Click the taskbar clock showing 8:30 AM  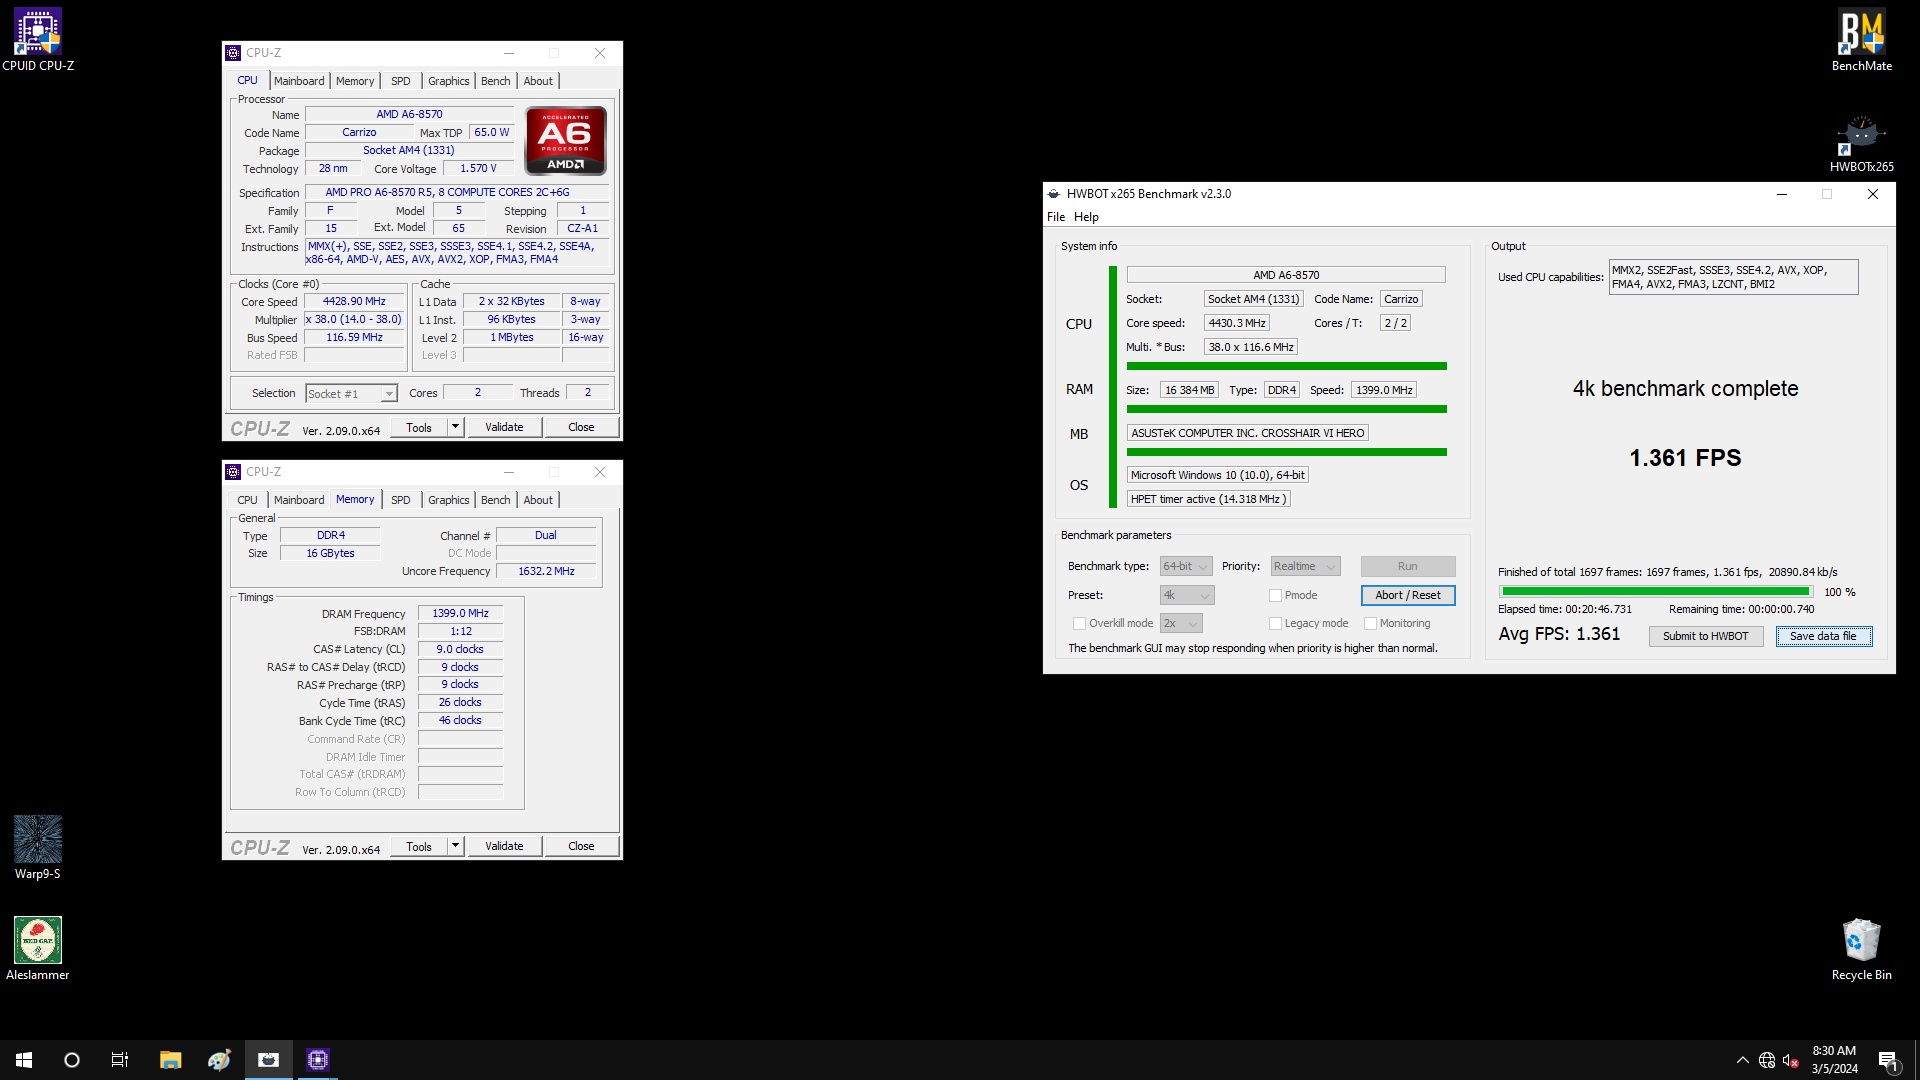1834,1060
